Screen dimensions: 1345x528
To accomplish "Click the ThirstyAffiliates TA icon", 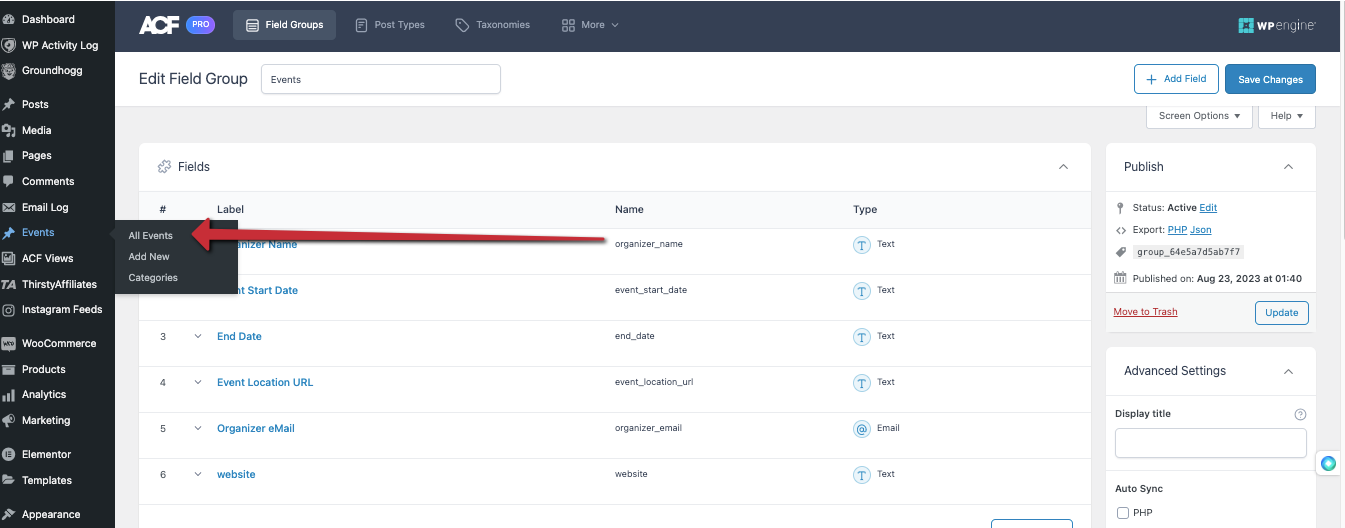I will pos(9,284).
